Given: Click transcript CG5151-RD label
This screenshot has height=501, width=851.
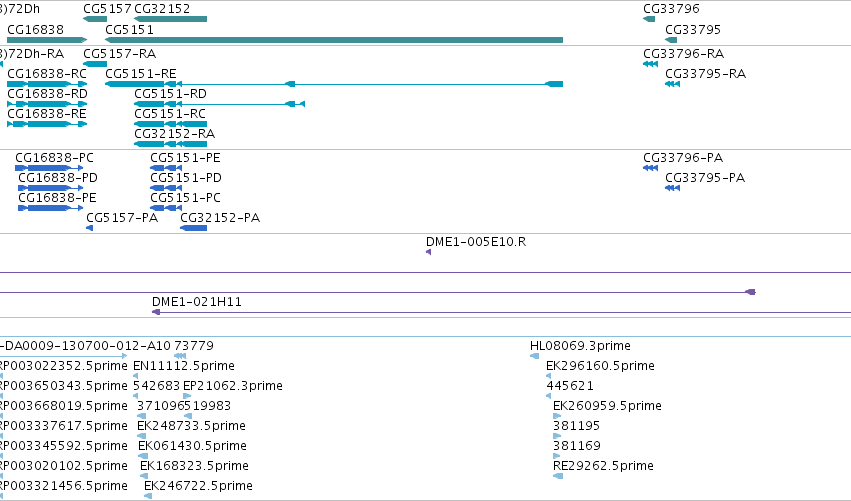Looking at the screenshot, I should tap(170, 94).
